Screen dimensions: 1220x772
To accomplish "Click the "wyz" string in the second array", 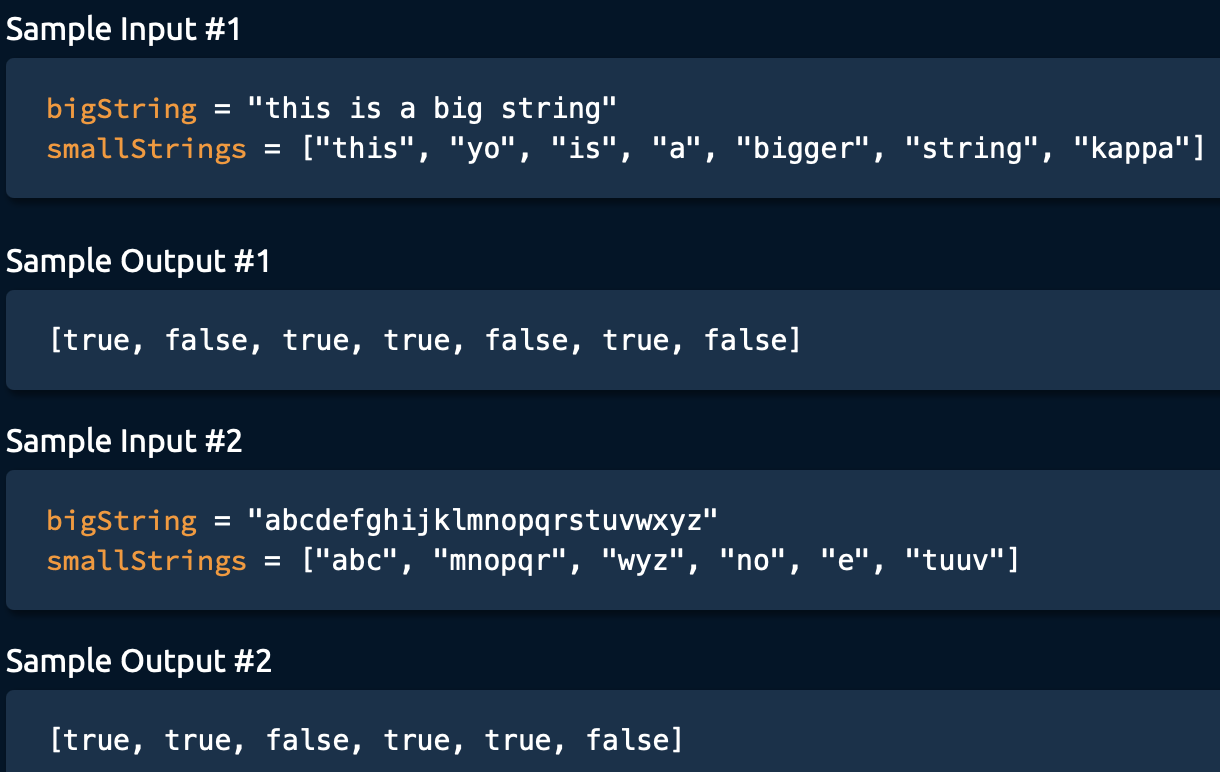I will (x=644, y=561).
